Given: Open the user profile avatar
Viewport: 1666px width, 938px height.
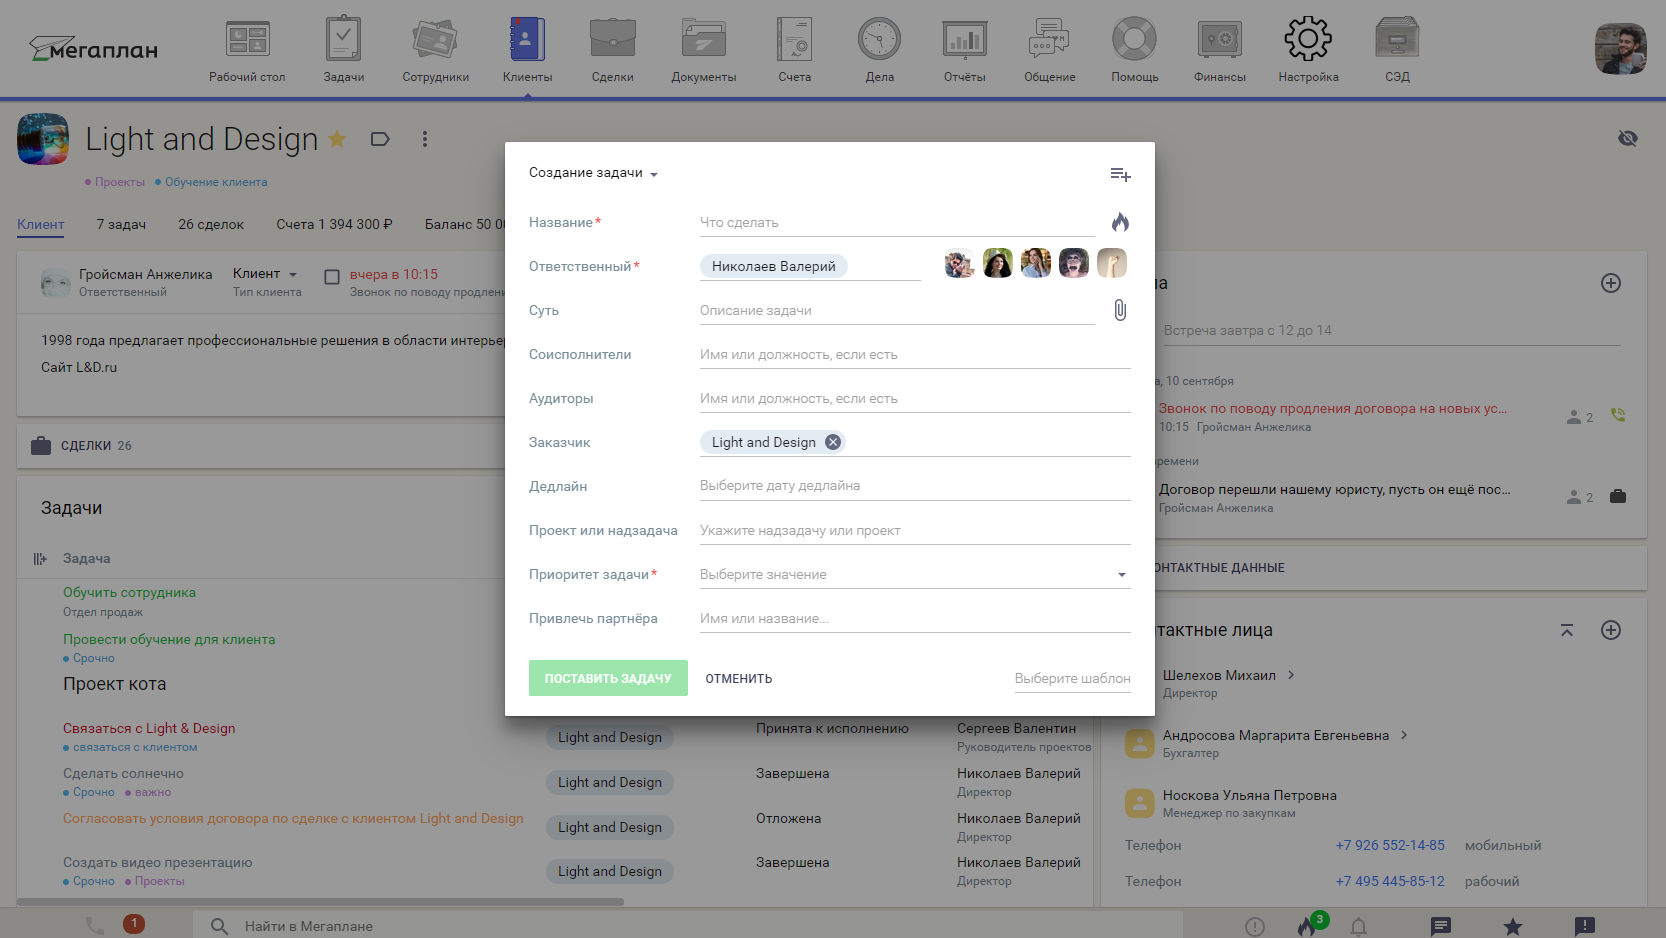Looking at the screenshot, I should pos(1620,49).
